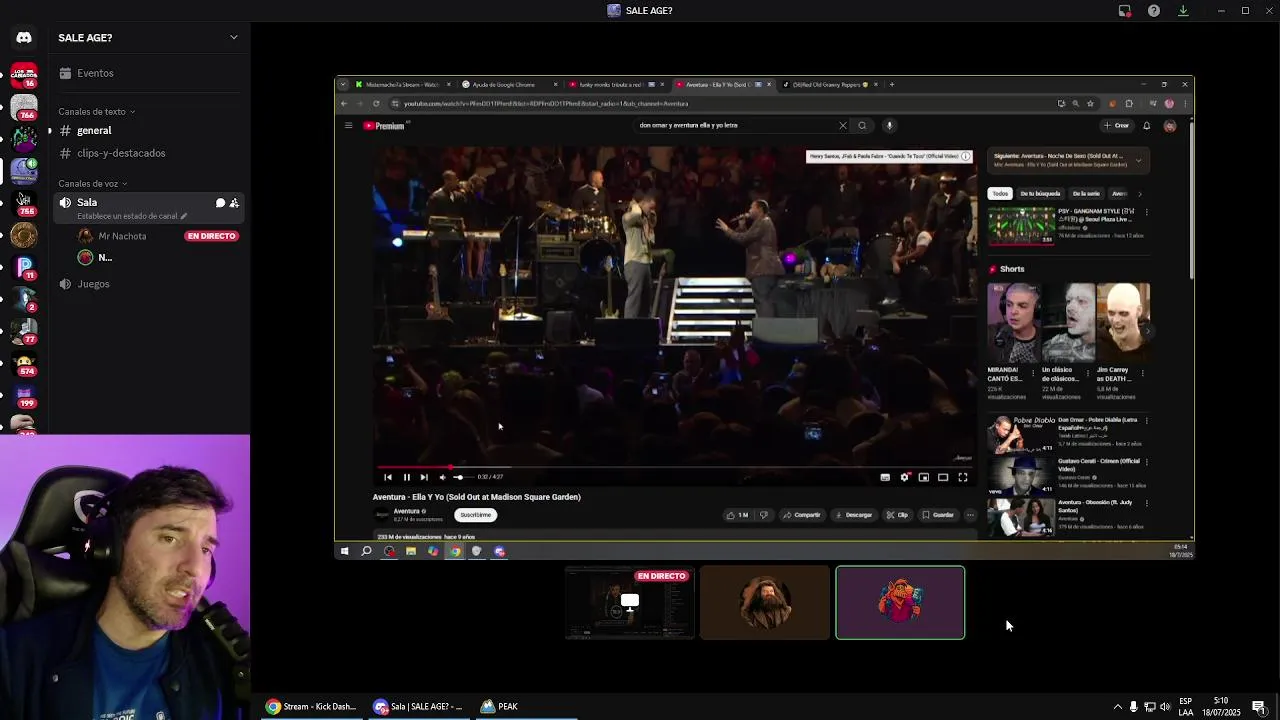Click Descargar button in streamed YouTube
This screenshot has height=720, width=1280.
coord(853,515)
